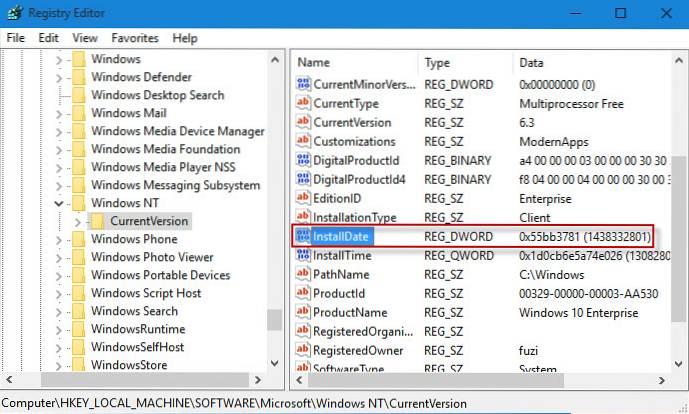Expand the CurrentVersion key arrow
The width and height of the screenshot is (689, 414).
[78, 221]
